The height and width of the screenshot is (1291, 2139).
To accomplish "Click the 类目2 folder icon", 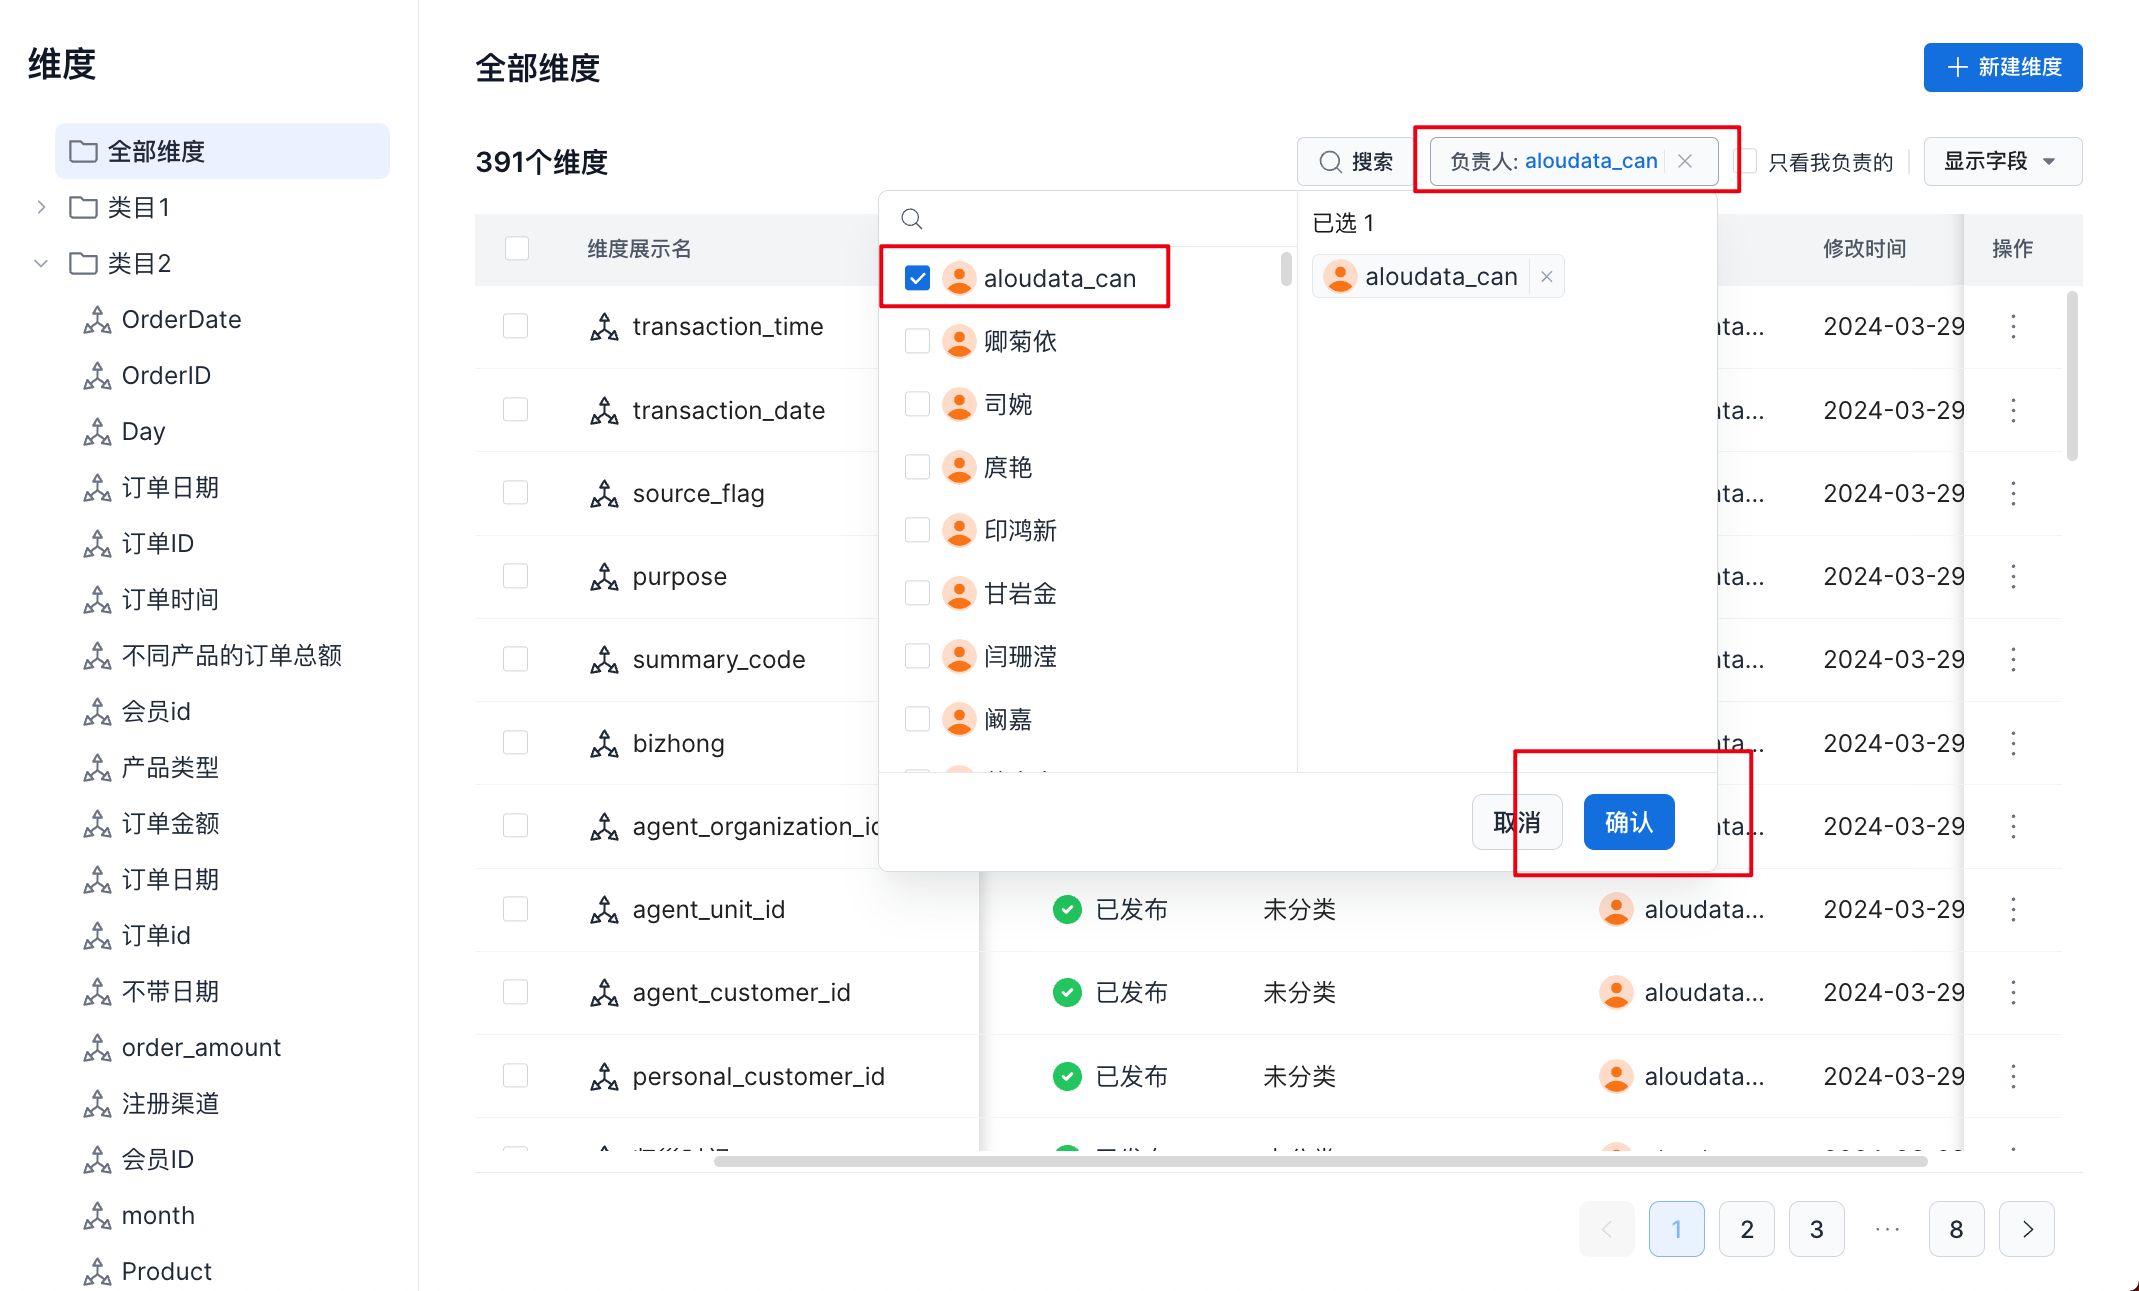I will (x=83, y=263).
